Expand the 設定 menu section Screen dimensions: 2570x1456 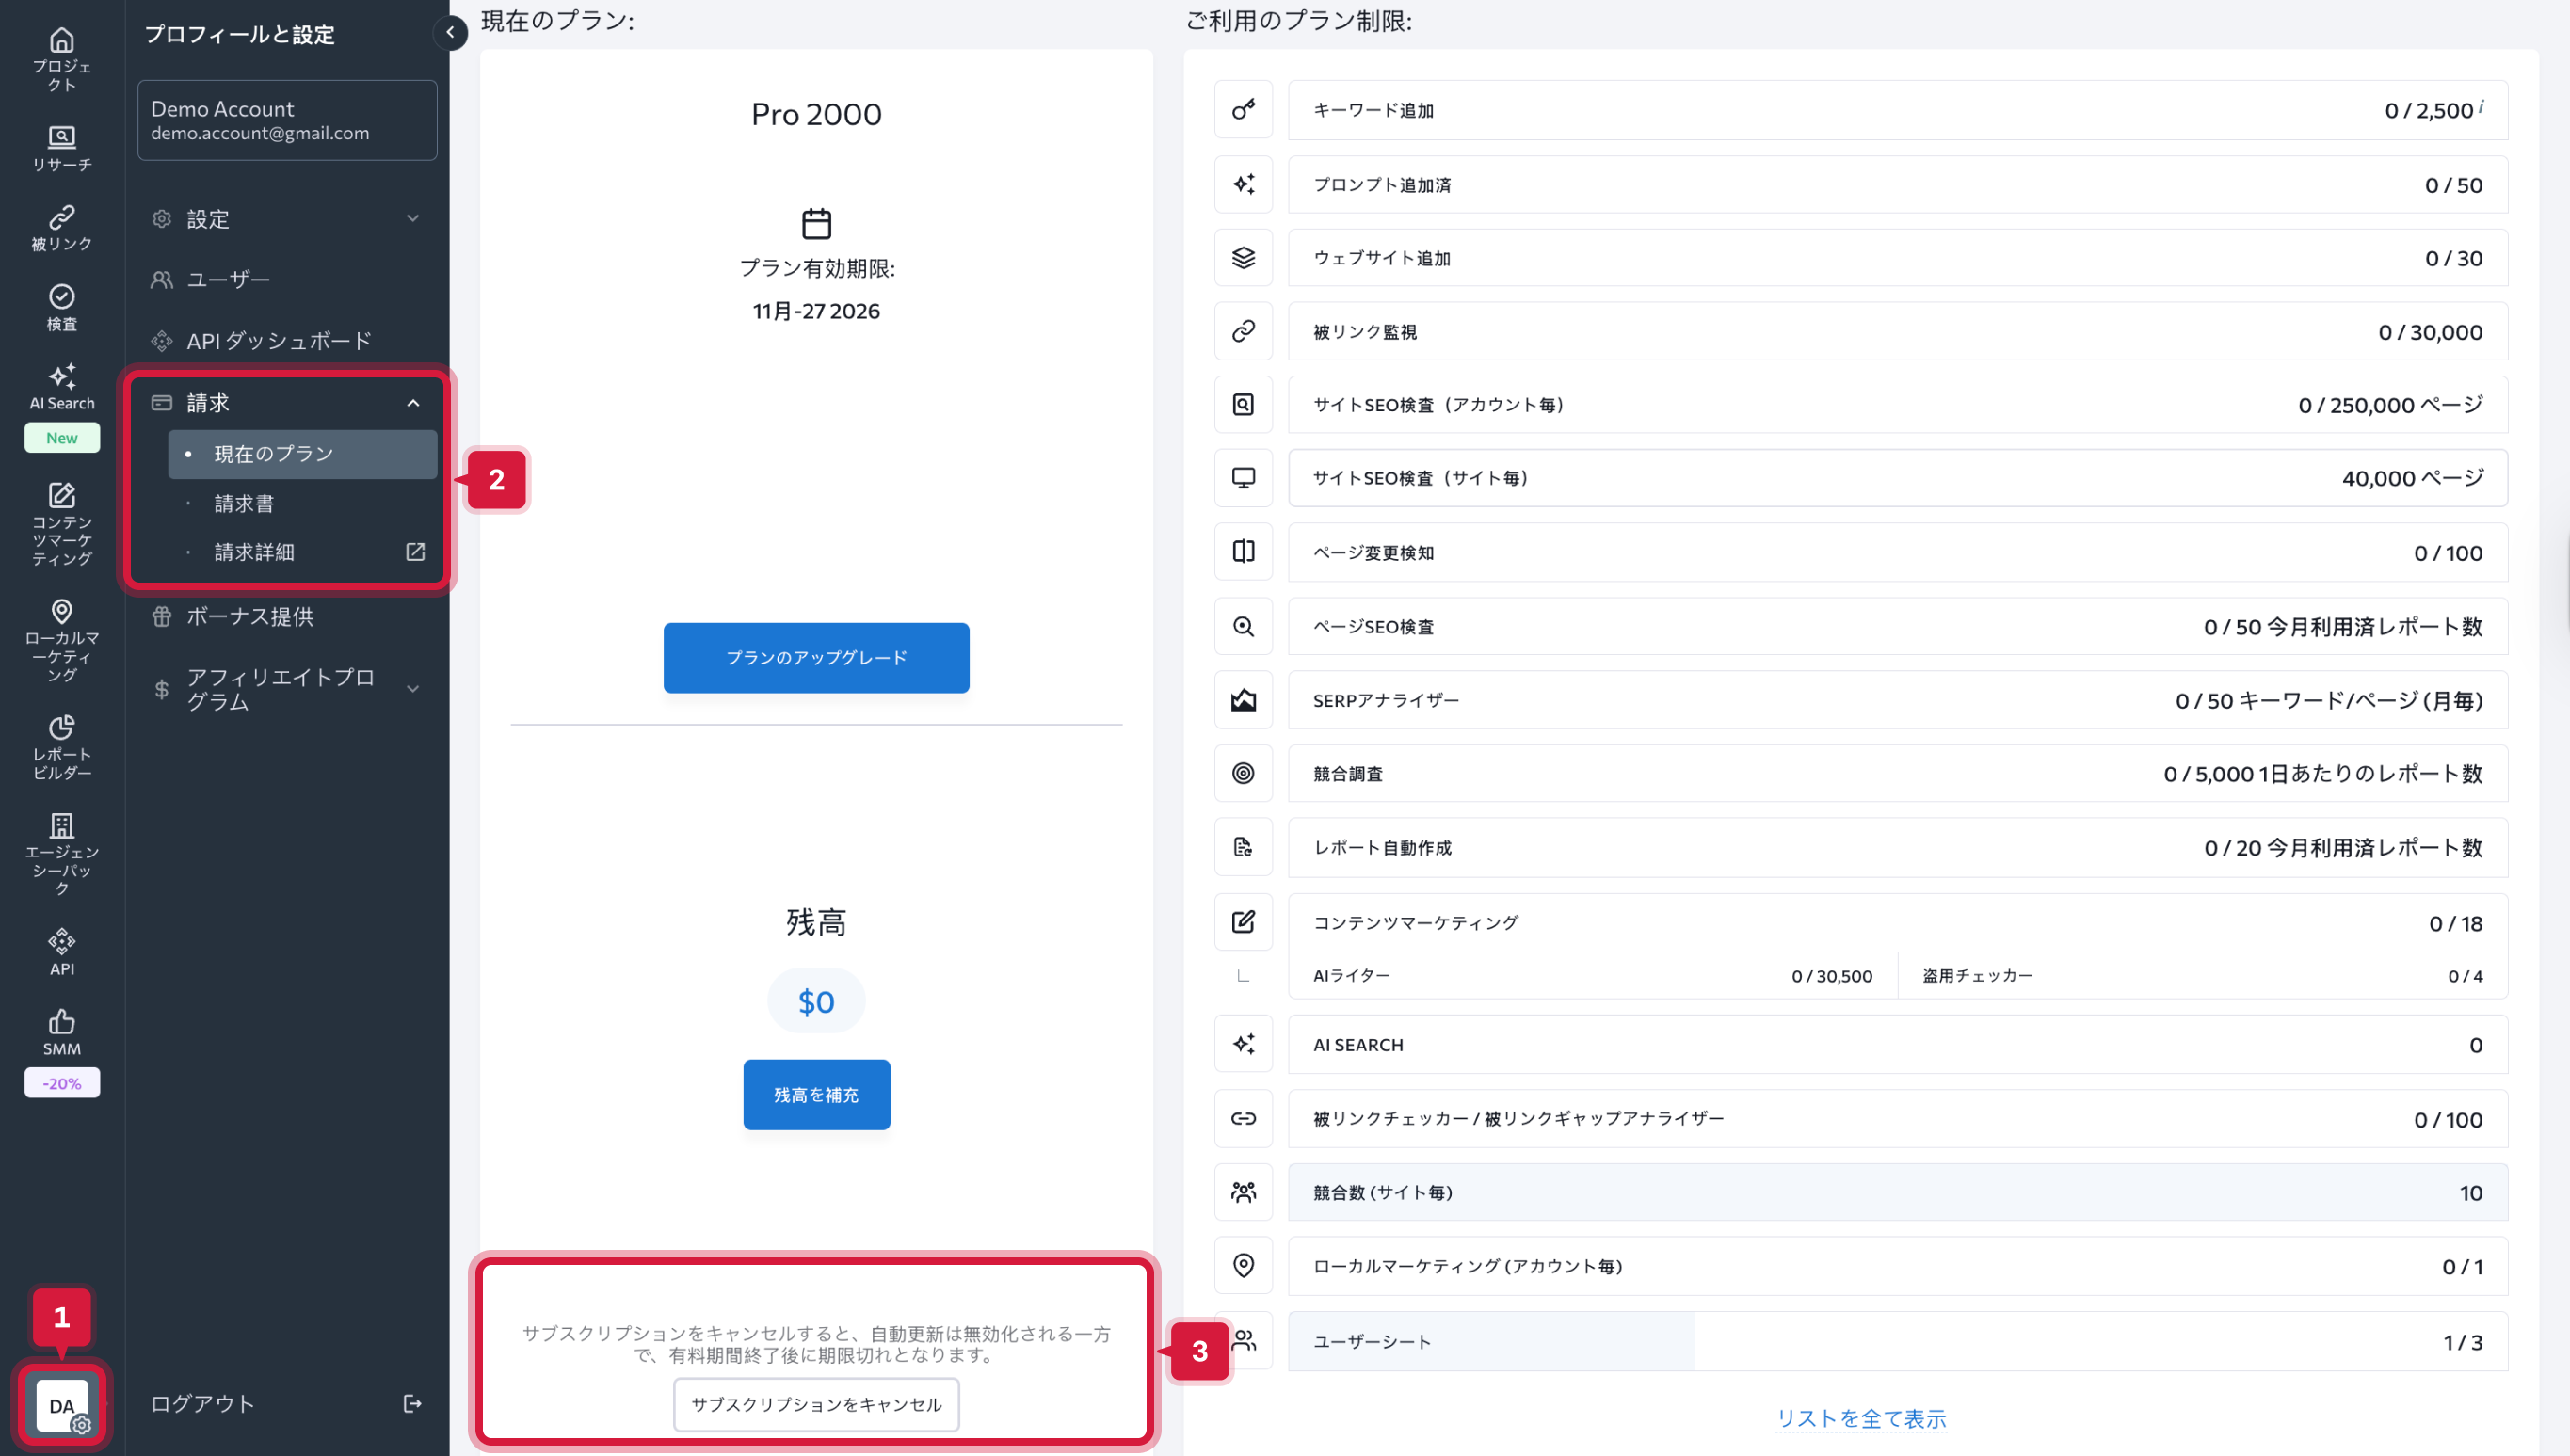412,219
